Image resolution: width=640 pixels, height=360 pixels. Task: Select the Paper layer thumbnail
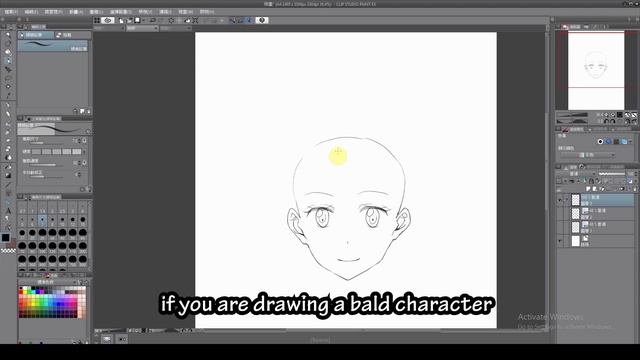click(575, 241)
